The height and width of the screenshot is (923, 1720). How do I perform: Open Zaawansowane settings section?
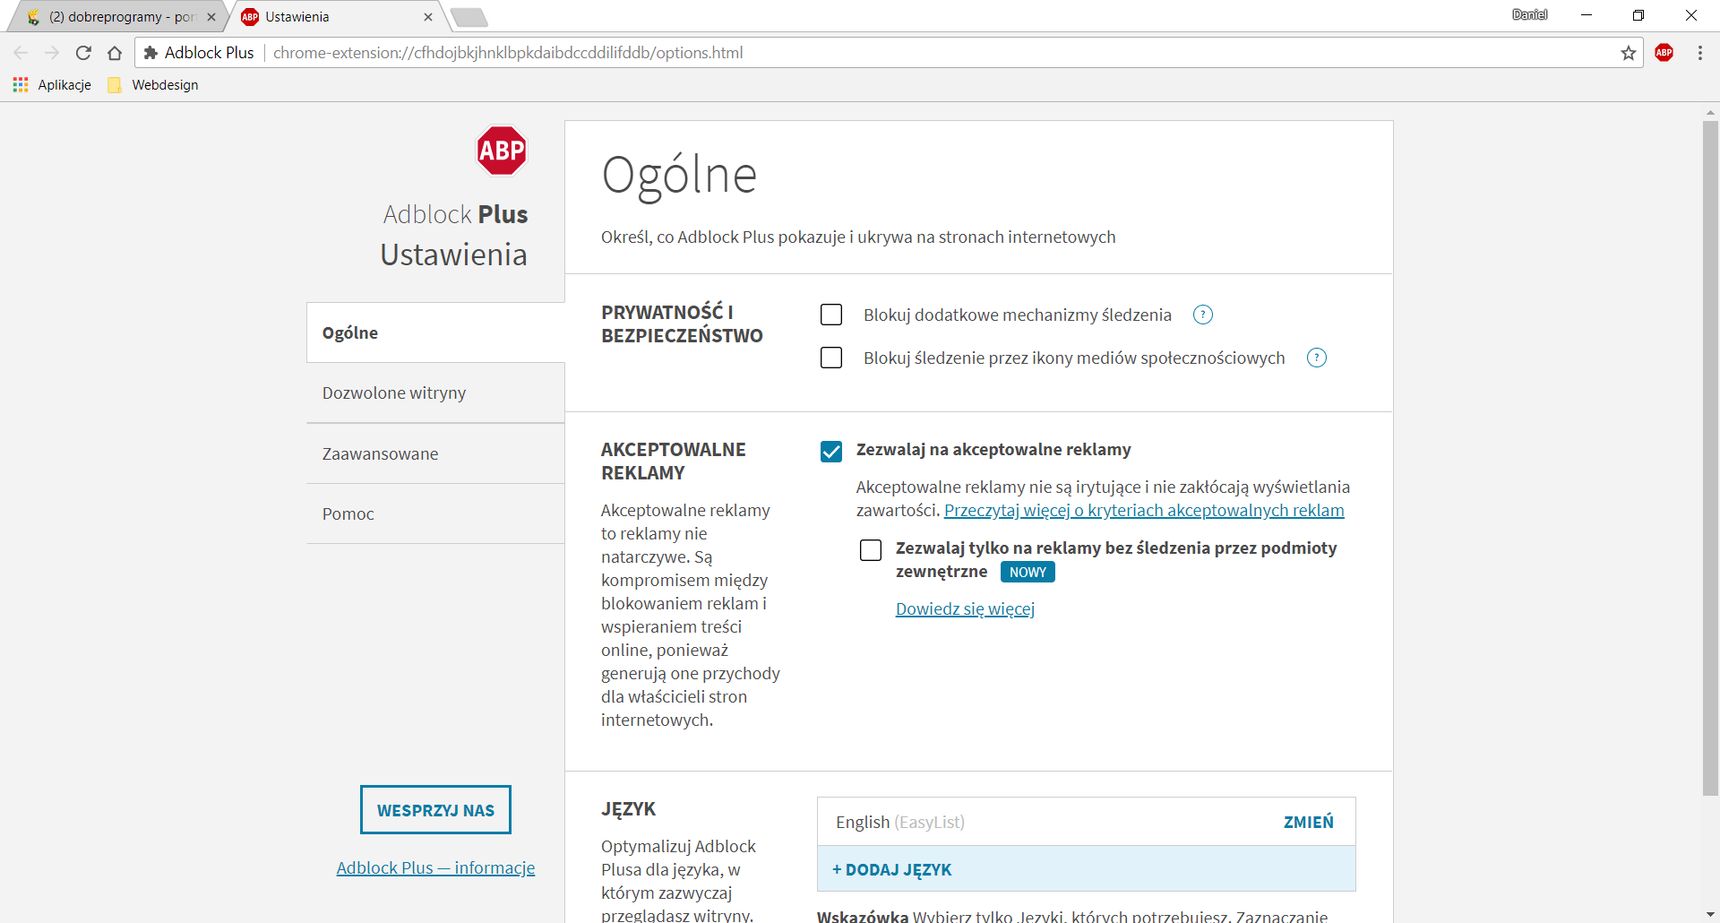click(436, 454)
